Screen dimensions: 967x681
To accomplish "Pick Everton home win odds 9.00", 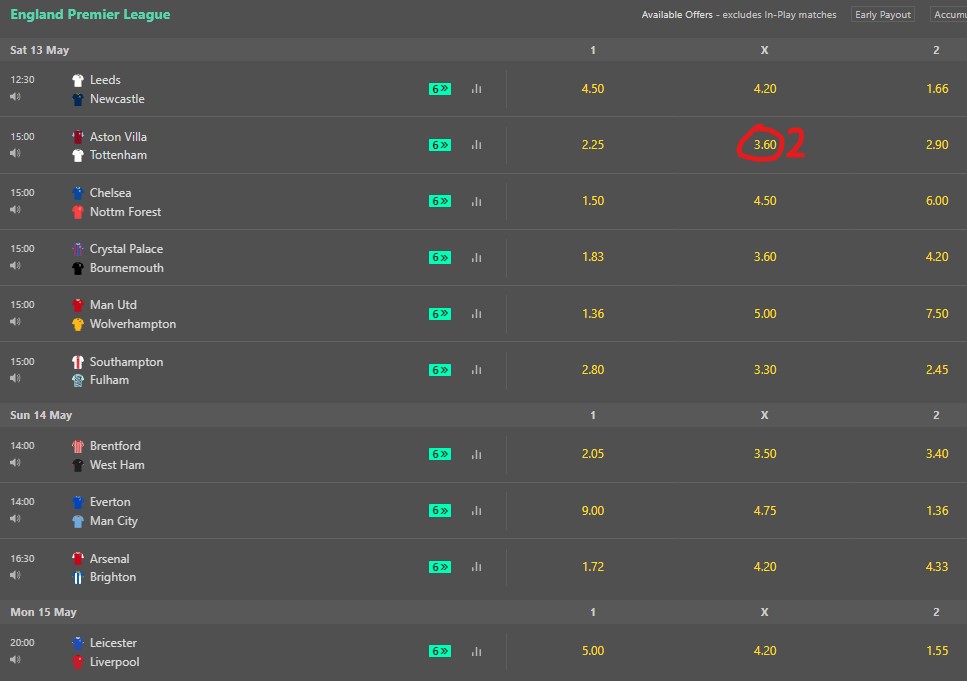I will tap(593, 511).
